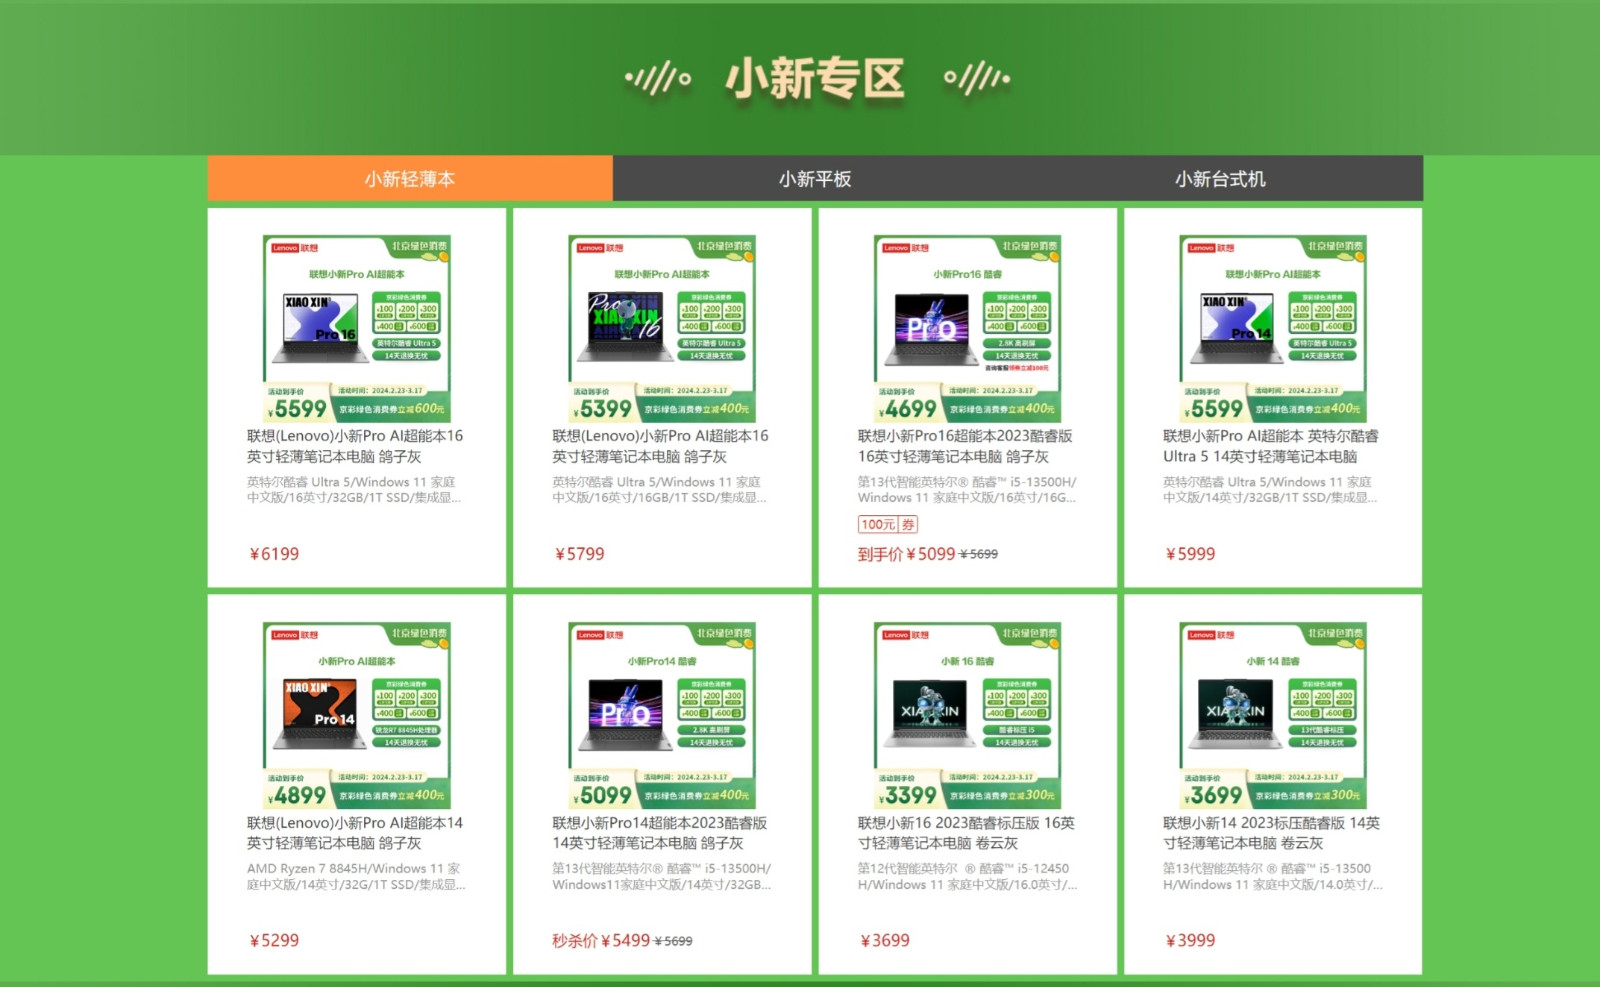Open 联想小新Pro16超能本2023酷睿版 title link

tap(965, 446)
